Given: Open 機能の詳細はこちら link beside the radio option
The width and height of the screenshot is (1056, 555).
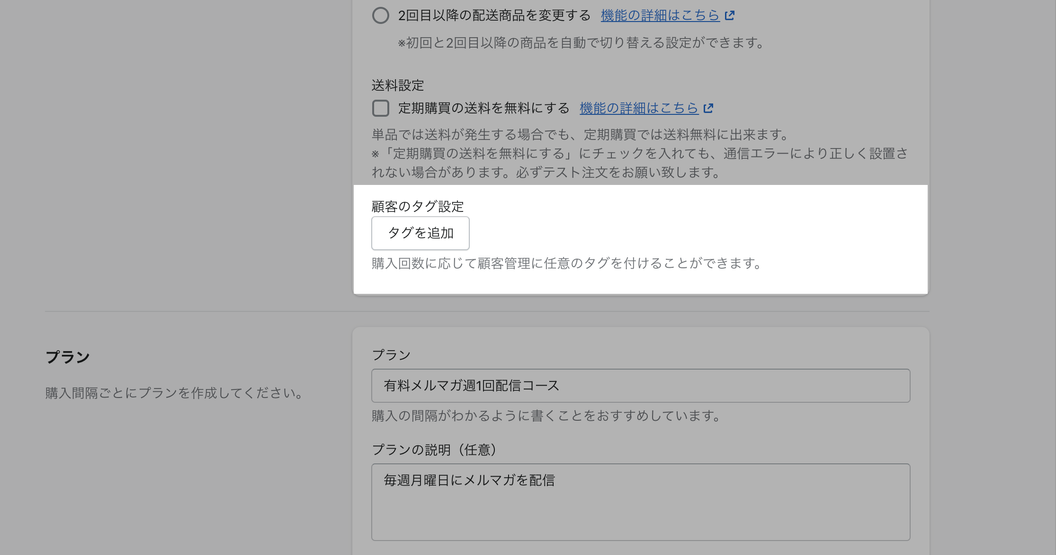Looking at the screenshot, I should (659, 16).
